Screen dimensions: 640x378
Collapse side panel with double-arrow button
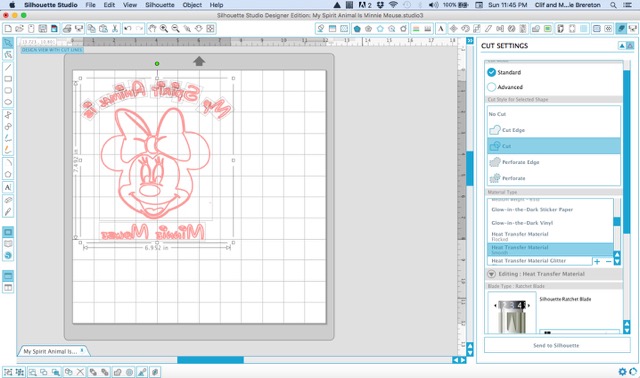[470, 41]
